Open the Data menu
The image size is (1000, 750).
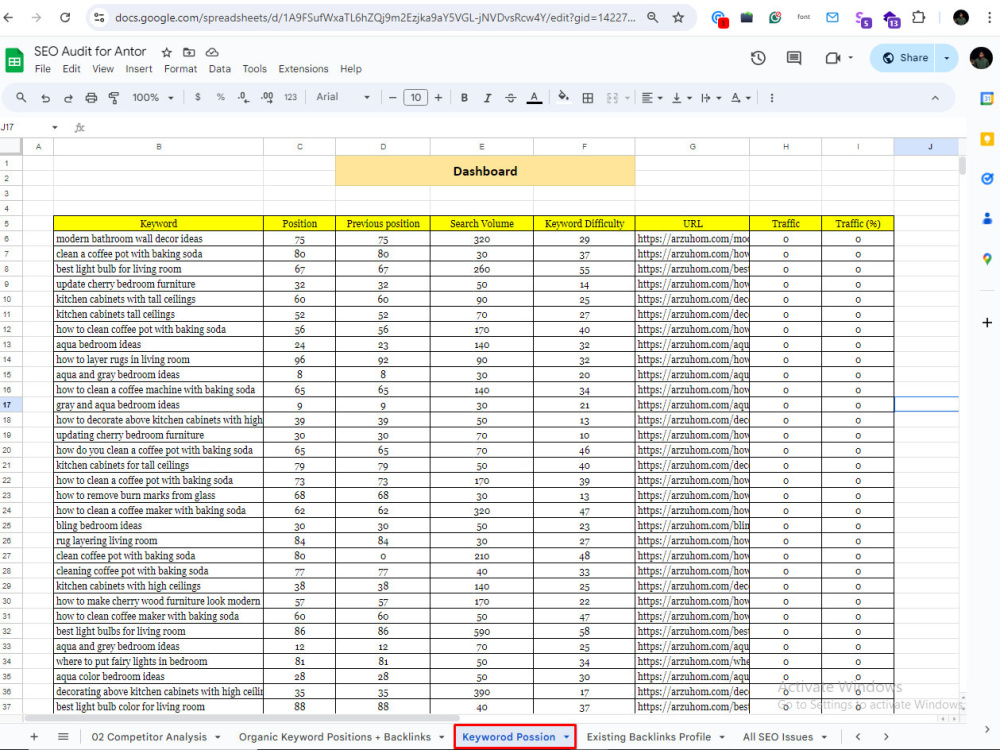tap(219, 69)
